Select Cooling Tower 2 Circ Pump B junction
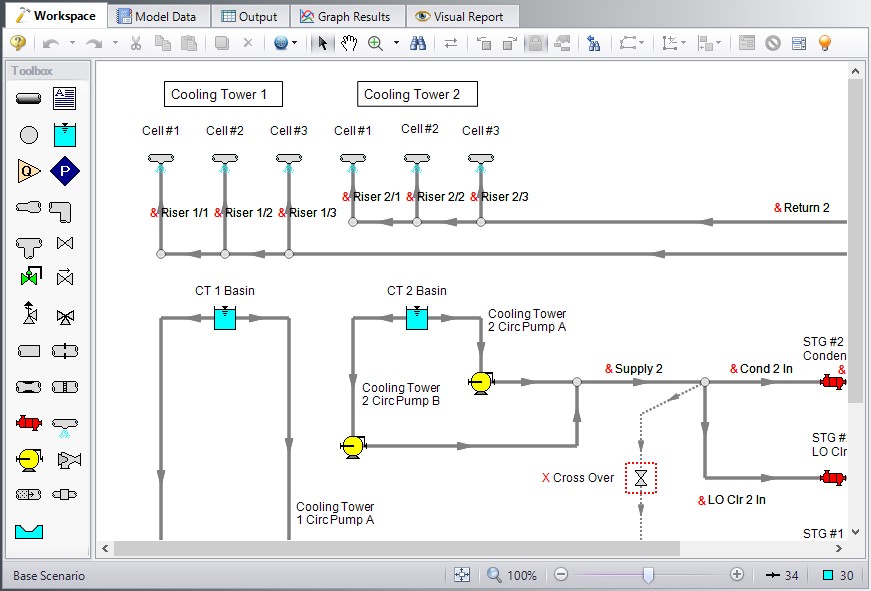The image size is (871, 591). pyautogui.click(x=352, y=446)
